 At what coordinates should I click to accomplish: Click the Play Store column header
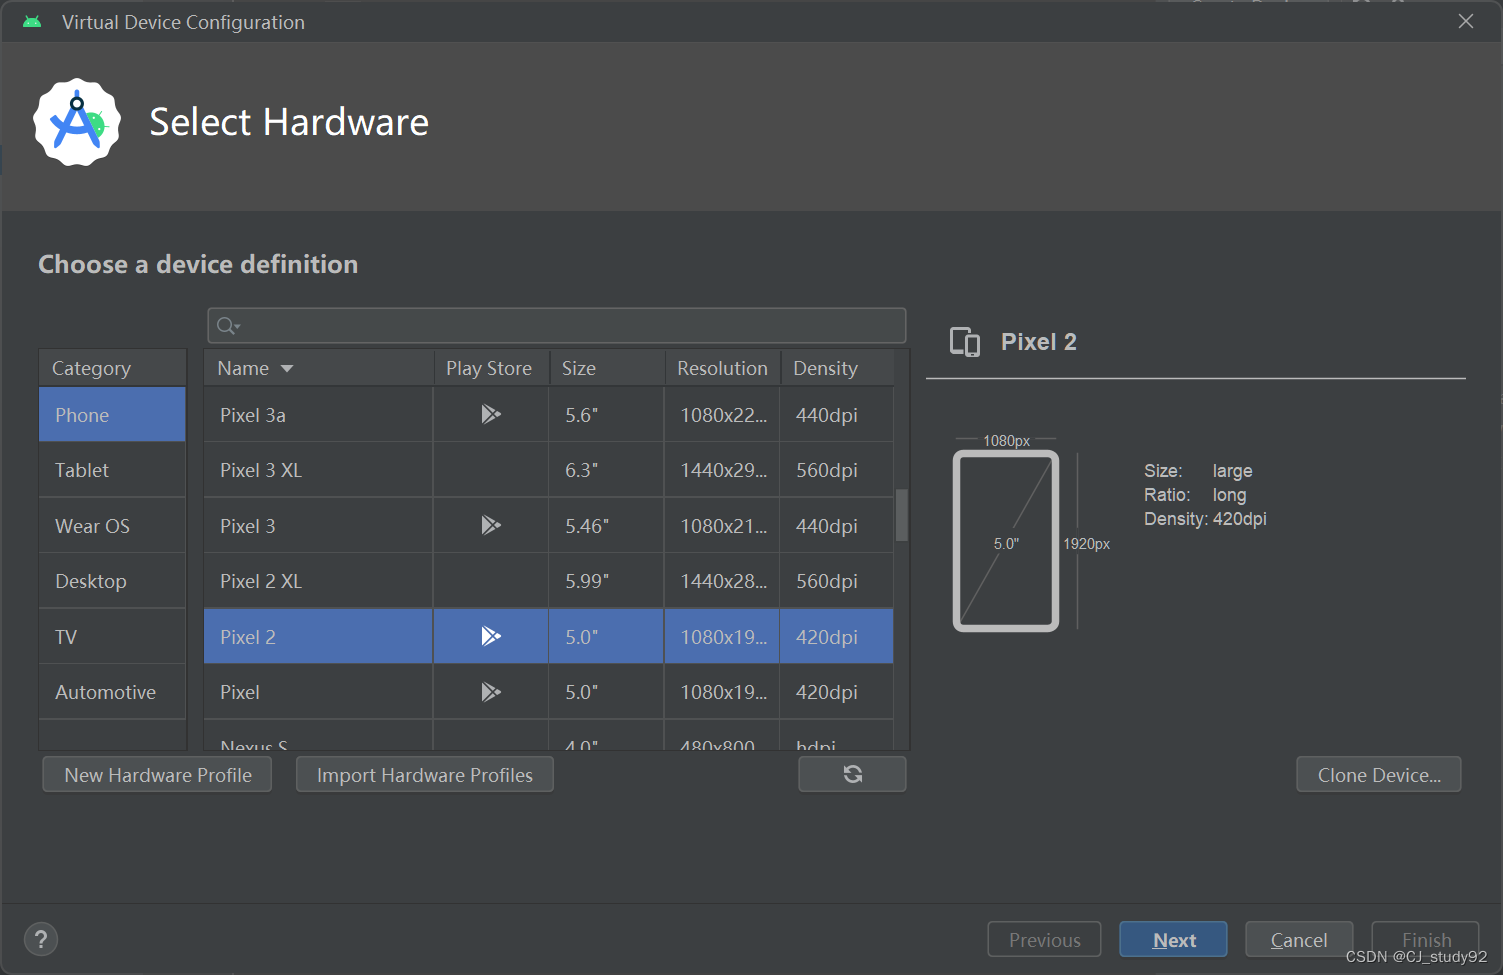(x=489, y=368)
